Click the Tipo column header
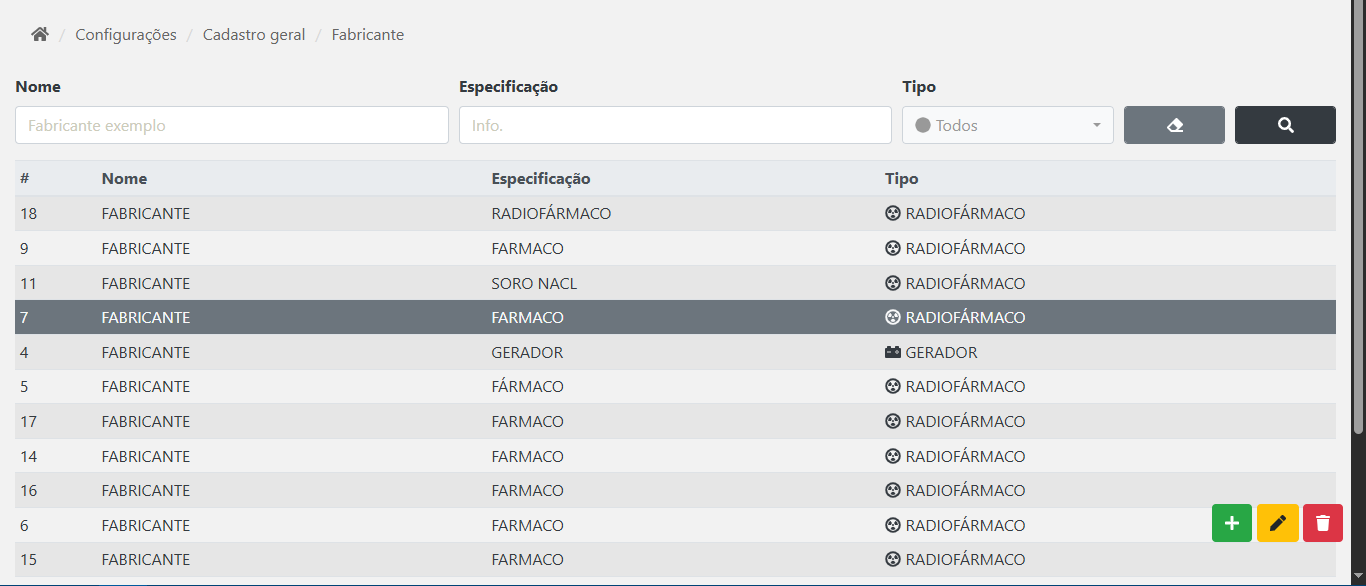This screenshot has width=1366, height=586. tap(901, 179)
